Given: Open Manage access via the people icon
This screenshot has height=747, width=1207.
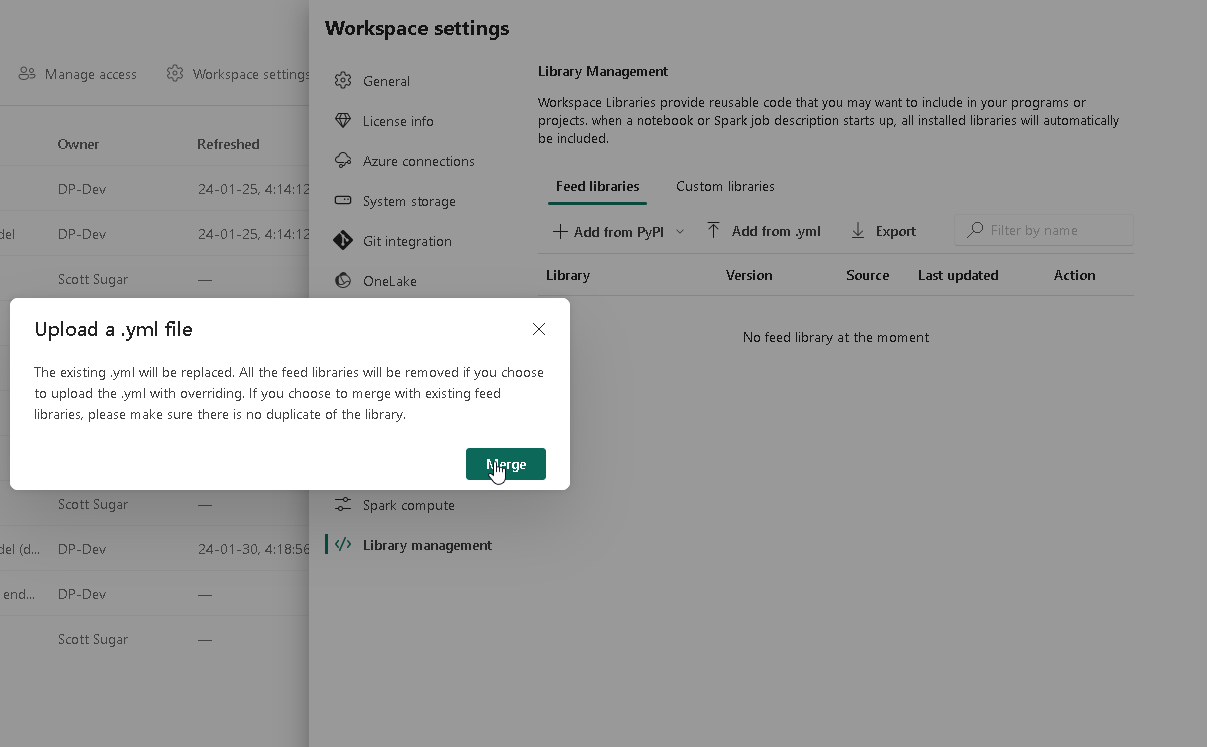Looking at the screenshot, I should coord(25,73).
